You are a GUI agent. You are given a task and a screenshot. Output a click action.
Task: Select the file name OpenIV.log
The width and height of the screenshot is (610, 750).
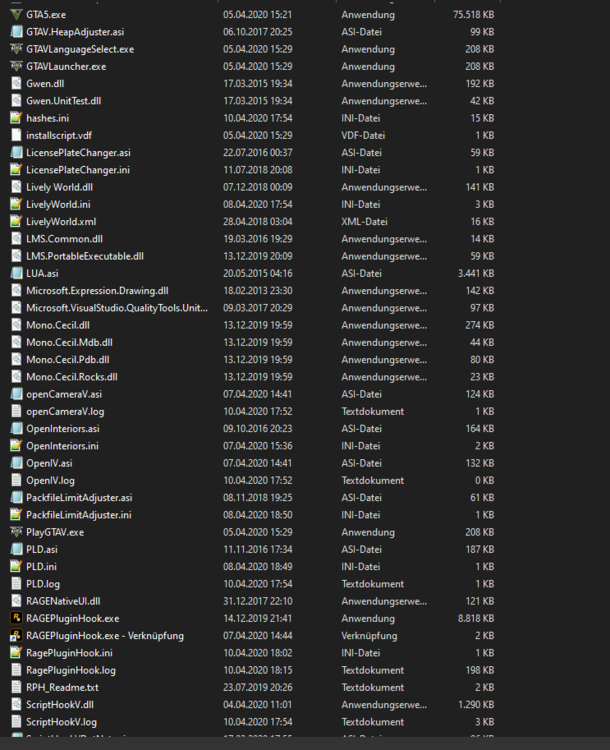pos(50,480)
